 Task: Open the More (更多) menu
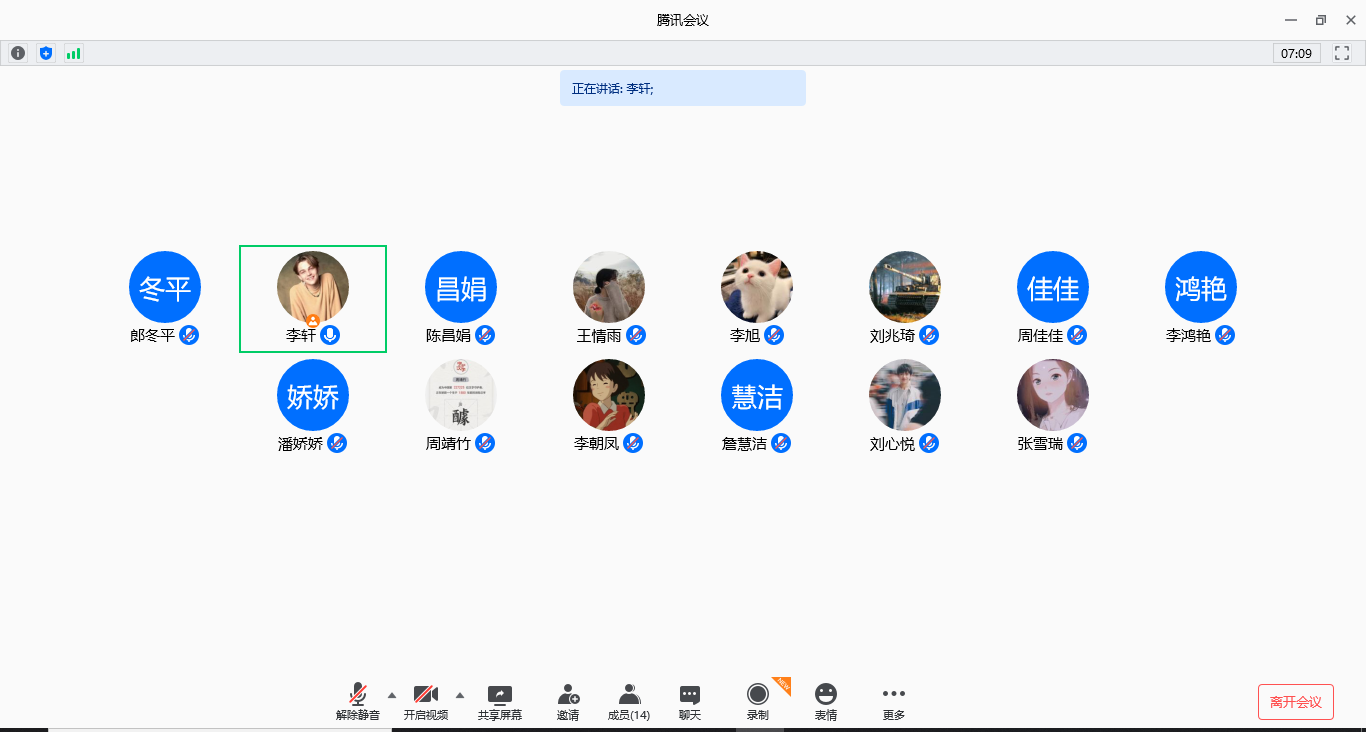893,702
